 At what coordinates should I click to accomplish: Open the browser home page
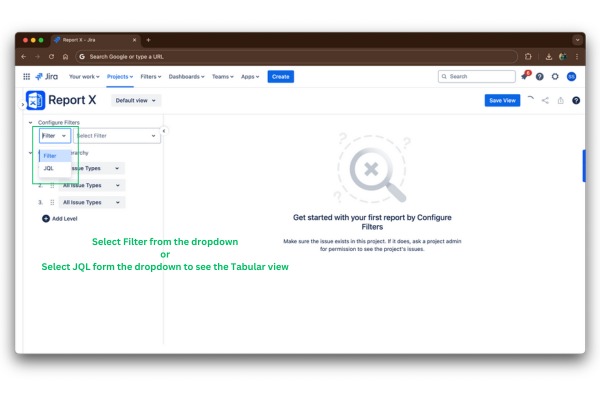pos(65,57)
